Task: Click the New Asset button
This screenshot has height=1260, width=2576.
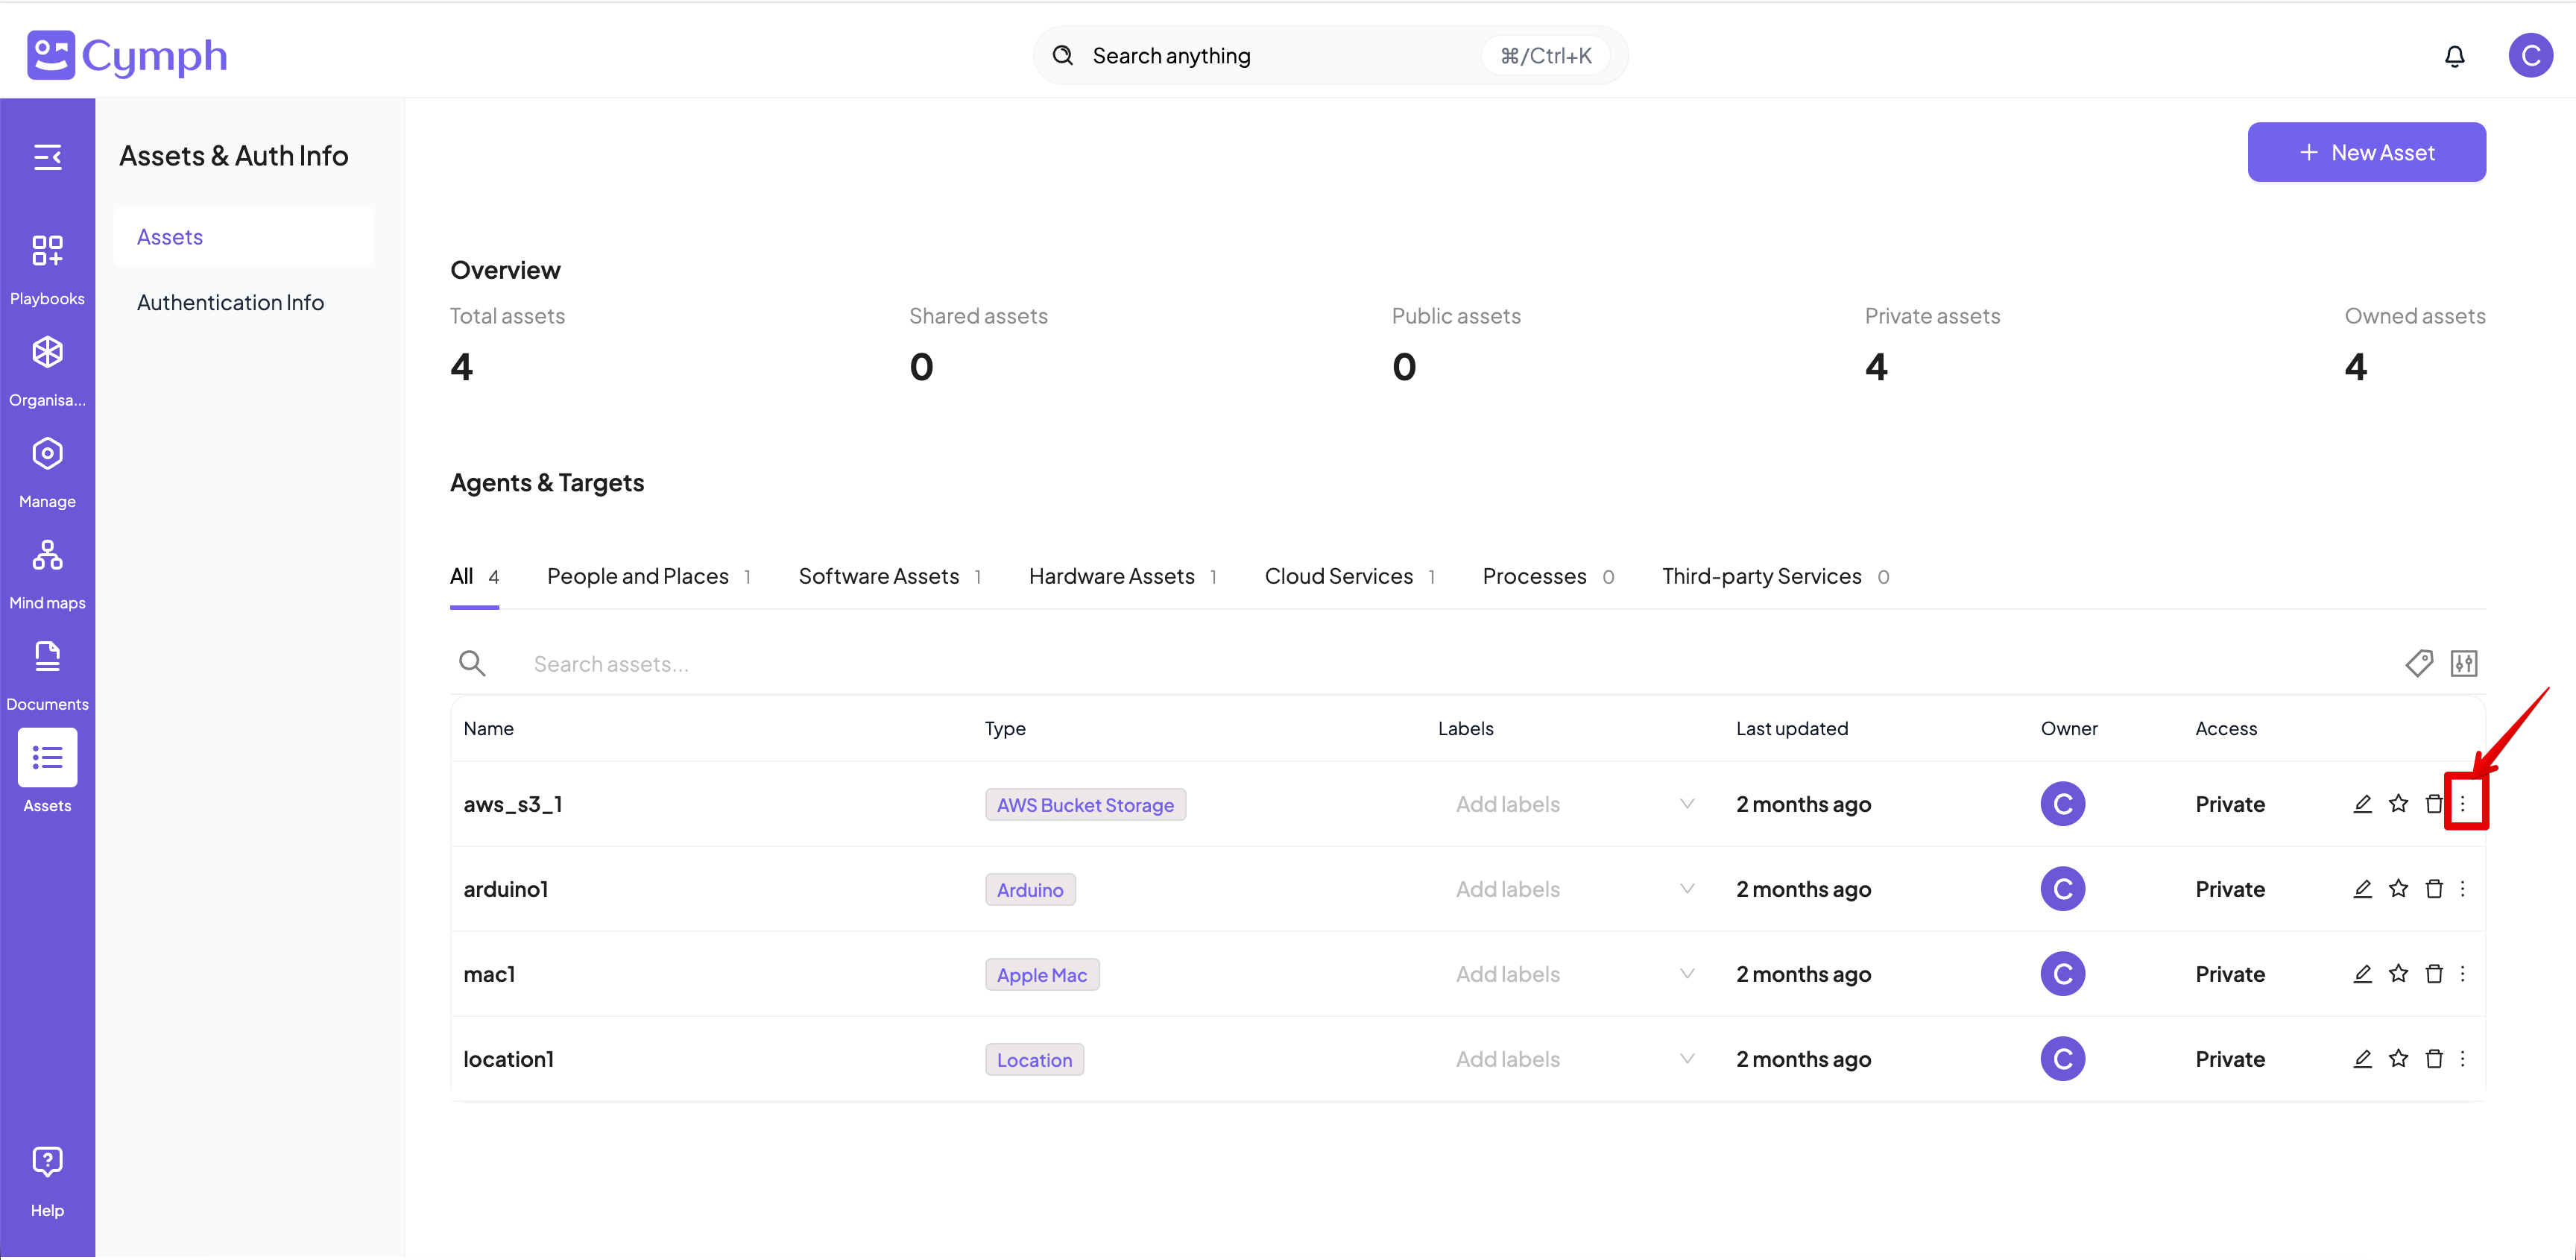Action: [x=2366, y=152]
